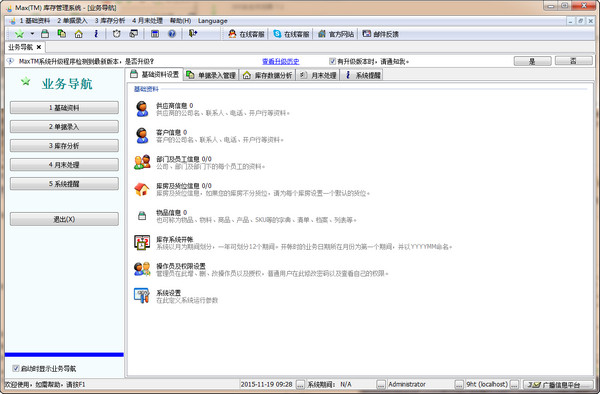The width and height of the screenshot is (600, 394).
Task: Open the 广播信息平台 status bar button
Action: click(x=558, y=384)
